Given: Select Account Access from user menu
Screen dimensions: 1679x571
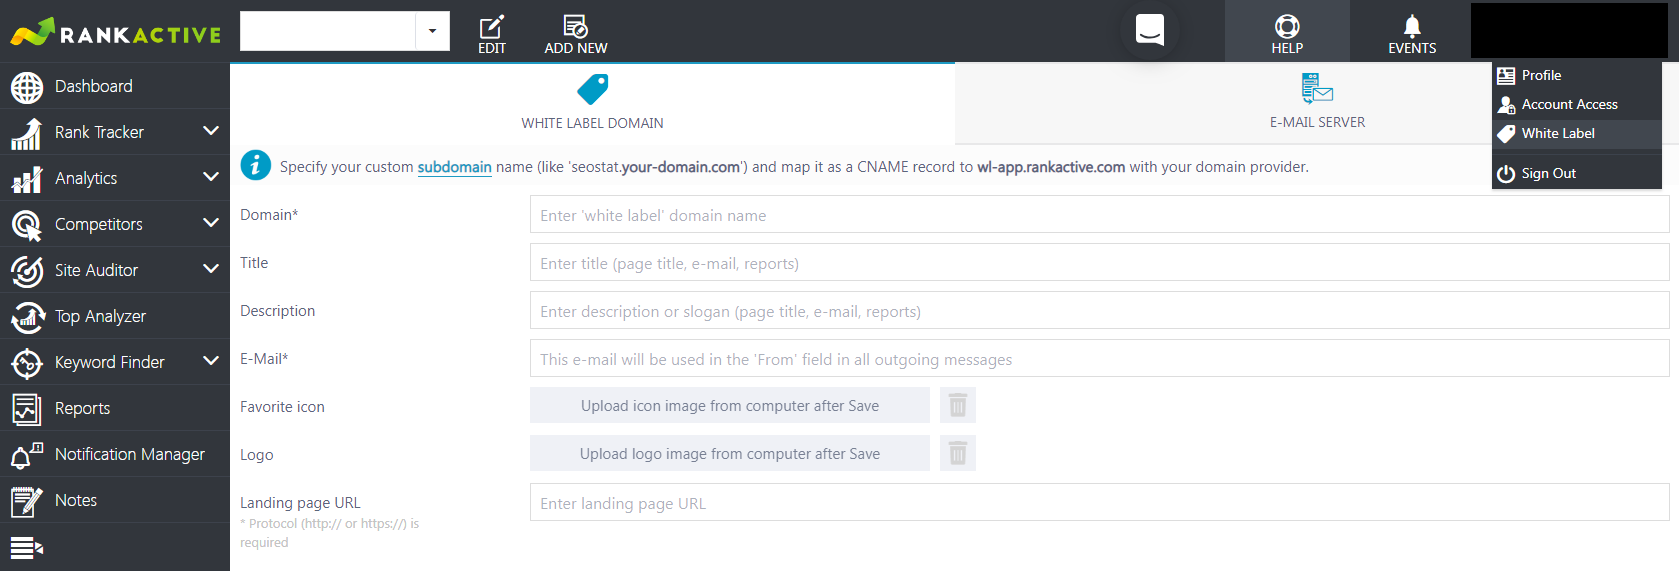Looking at the screenshot, I should [1568, 104].
